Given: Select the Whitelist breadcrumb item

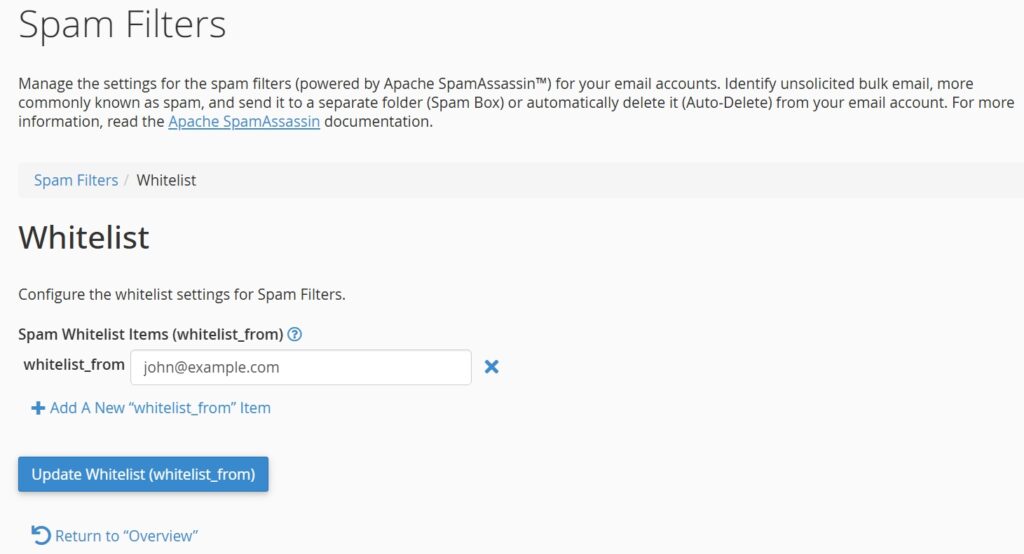Looking at the screenshot, I should (x=166, y=180).
